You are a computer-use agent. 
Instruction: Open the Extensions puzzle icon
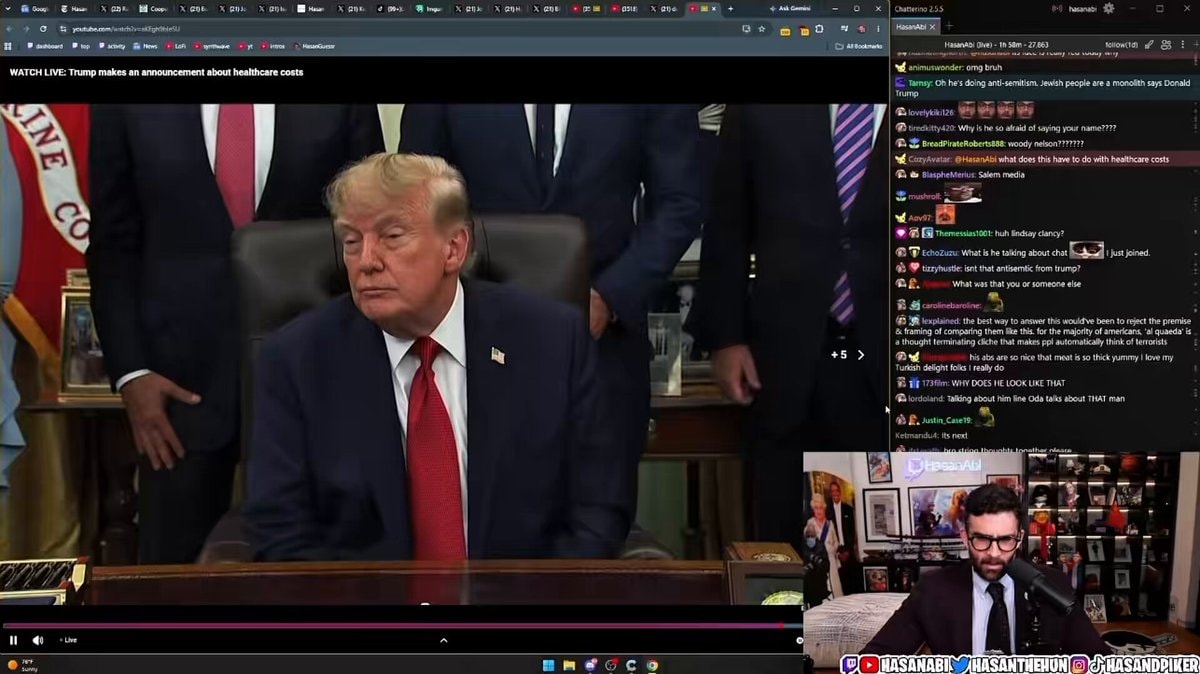819,29
